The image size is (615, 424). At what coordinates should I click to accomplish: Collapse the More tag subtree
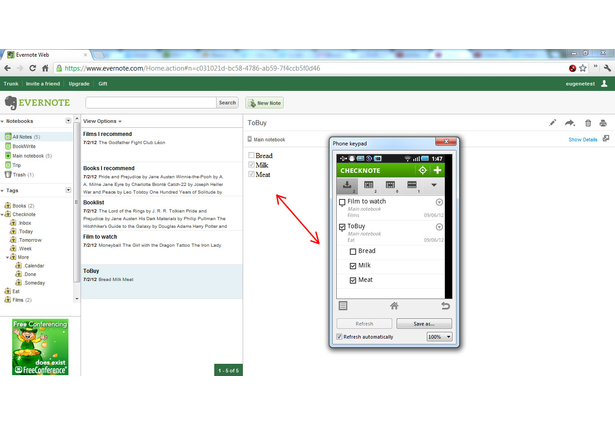point(7,257)
